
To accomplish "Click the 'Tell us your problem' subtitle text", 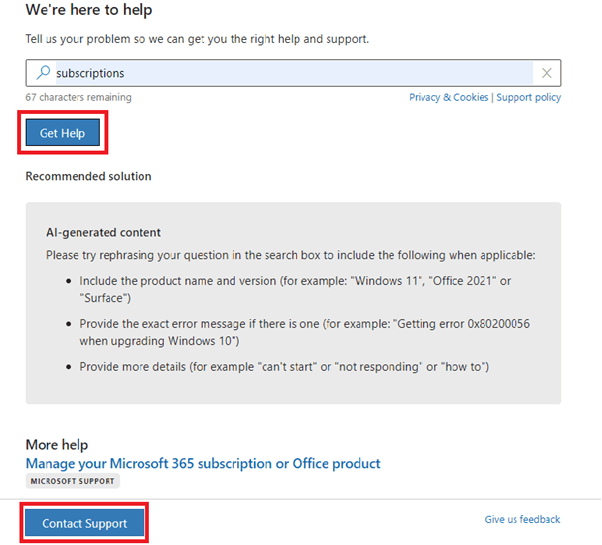I will point(197,39).
